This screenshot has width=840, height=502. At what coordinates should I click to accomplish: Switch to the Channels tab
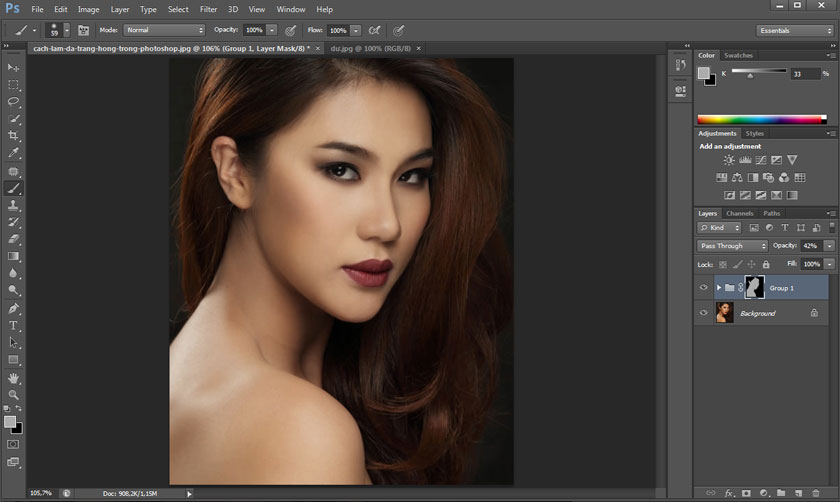click(x=740, y=213)
